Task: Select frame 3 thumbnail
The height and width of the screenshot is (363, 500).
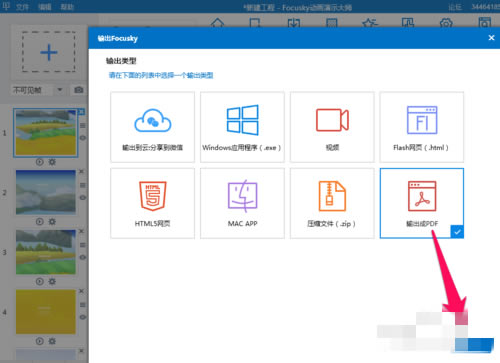Action: pyautogui.click(x=46, y=252)
